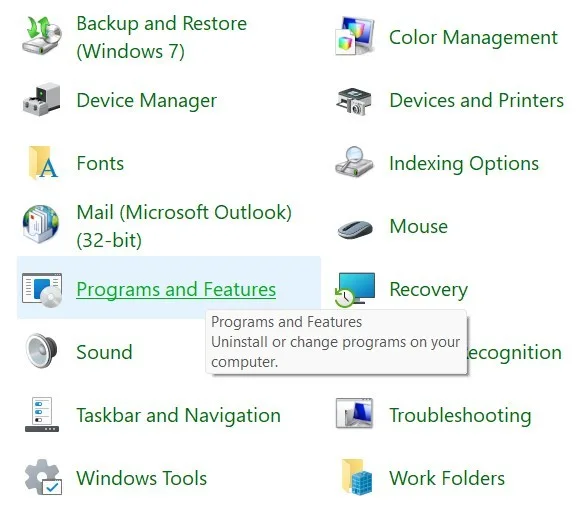
Task: Open the Indexing Options magnifier icon
Action: pyautogui.click(x=354, y=162)
